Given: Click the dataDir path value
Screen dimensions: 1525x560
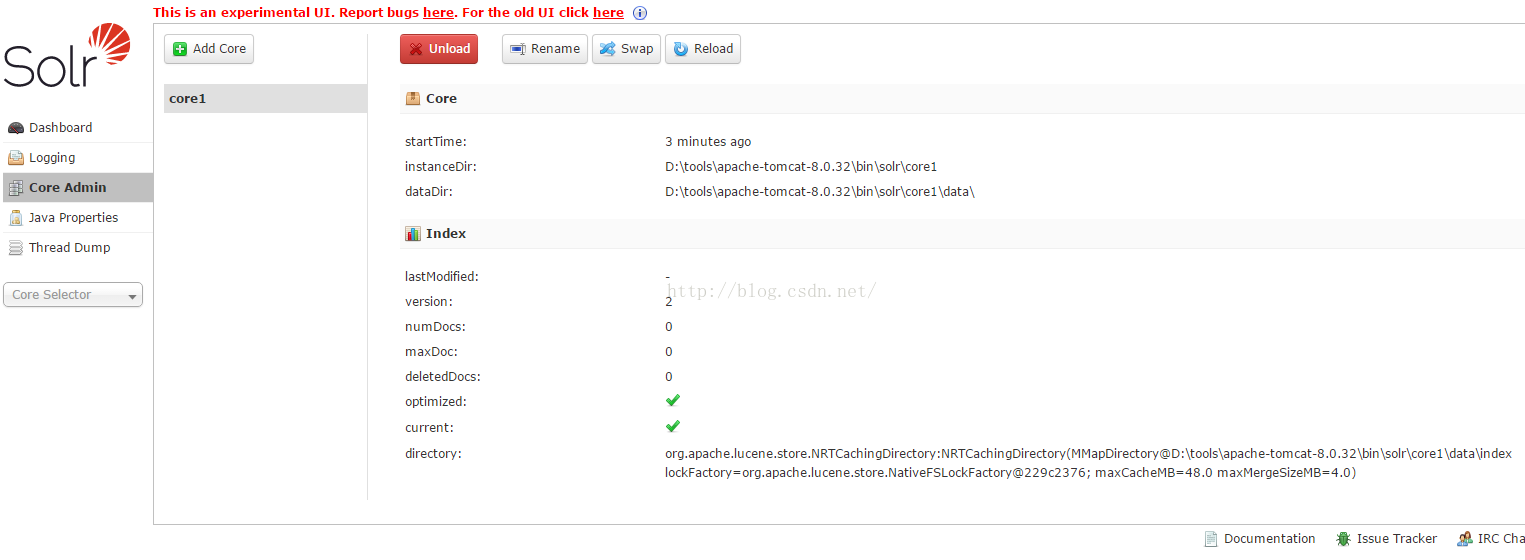Looking at the screenshot, I should tap(820, 192).
